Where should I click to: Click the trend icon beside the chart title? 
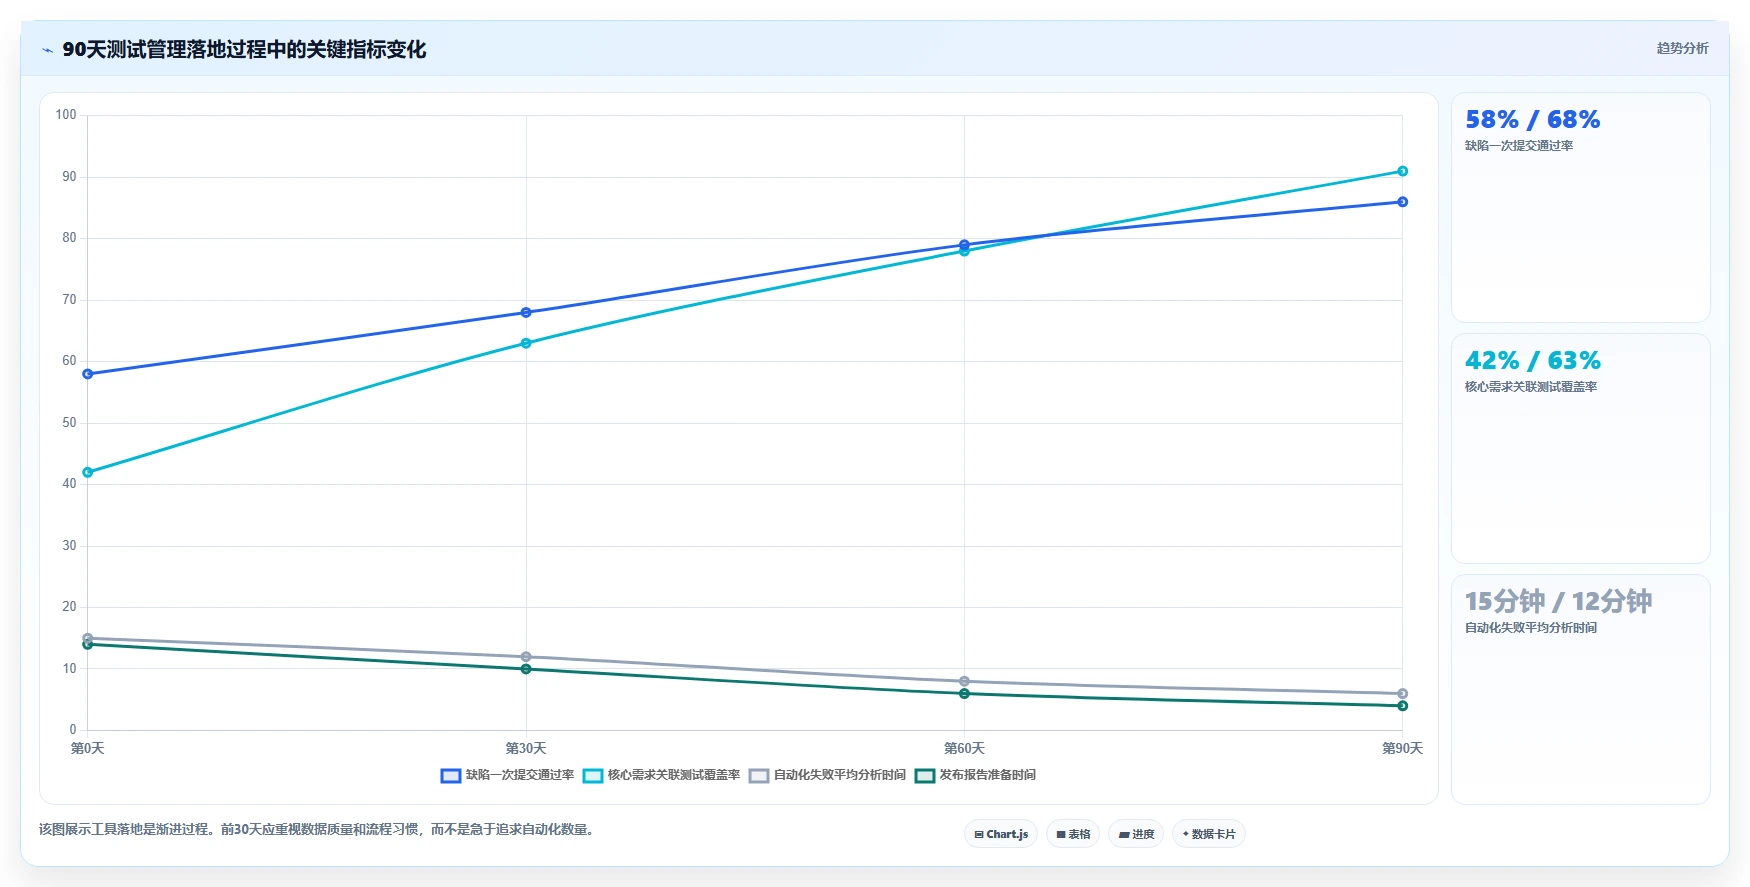pyautogui.click(x=47, y=50)
